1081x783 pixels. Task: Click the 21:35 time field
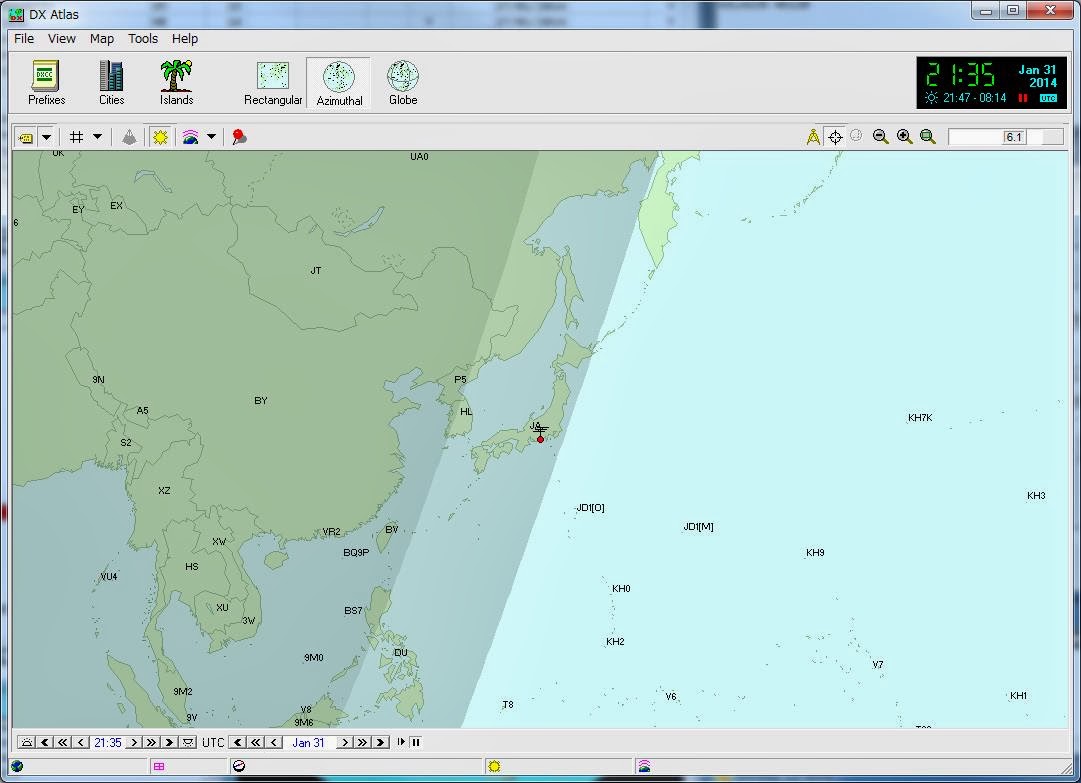108,742
